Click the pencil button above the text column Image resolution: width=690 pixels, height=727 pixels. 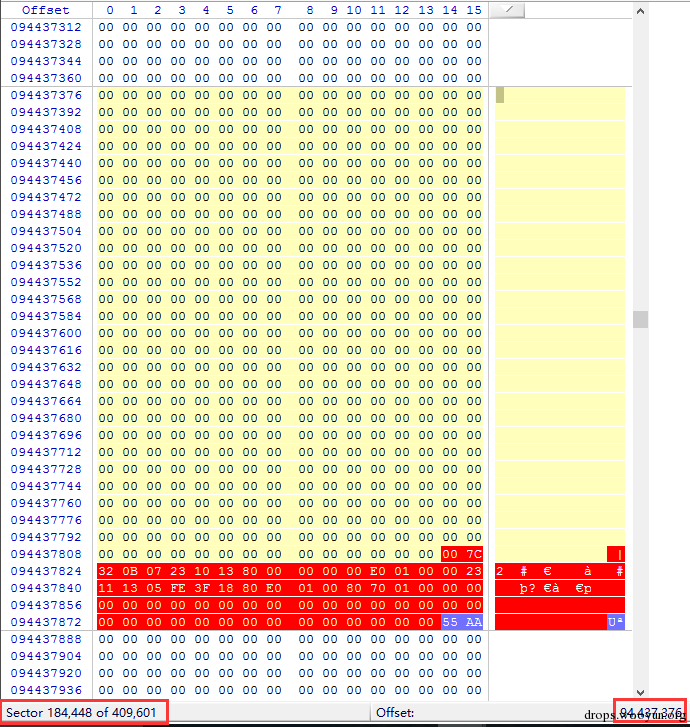(x=507, y=10)
